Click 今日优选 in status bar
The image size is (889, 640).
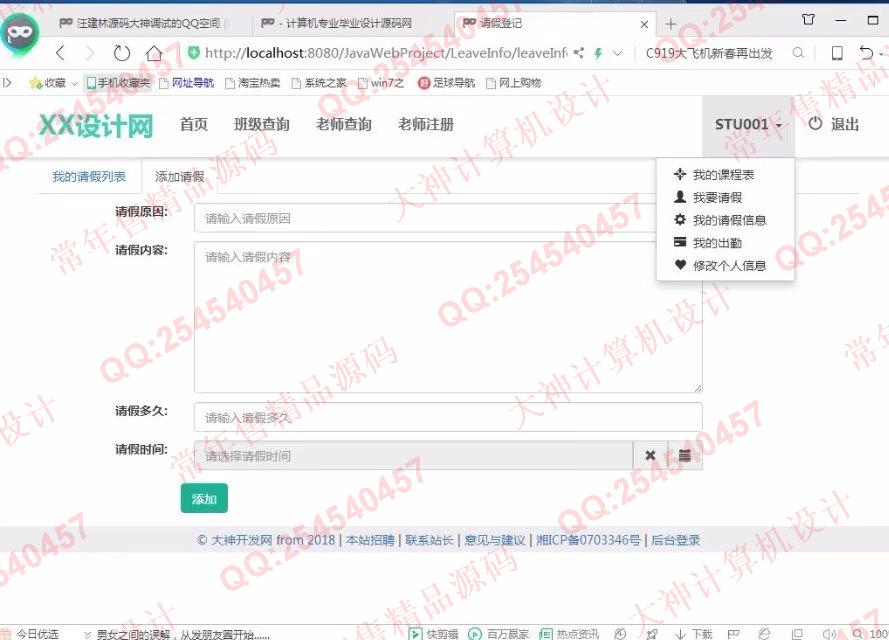(29, 634)
